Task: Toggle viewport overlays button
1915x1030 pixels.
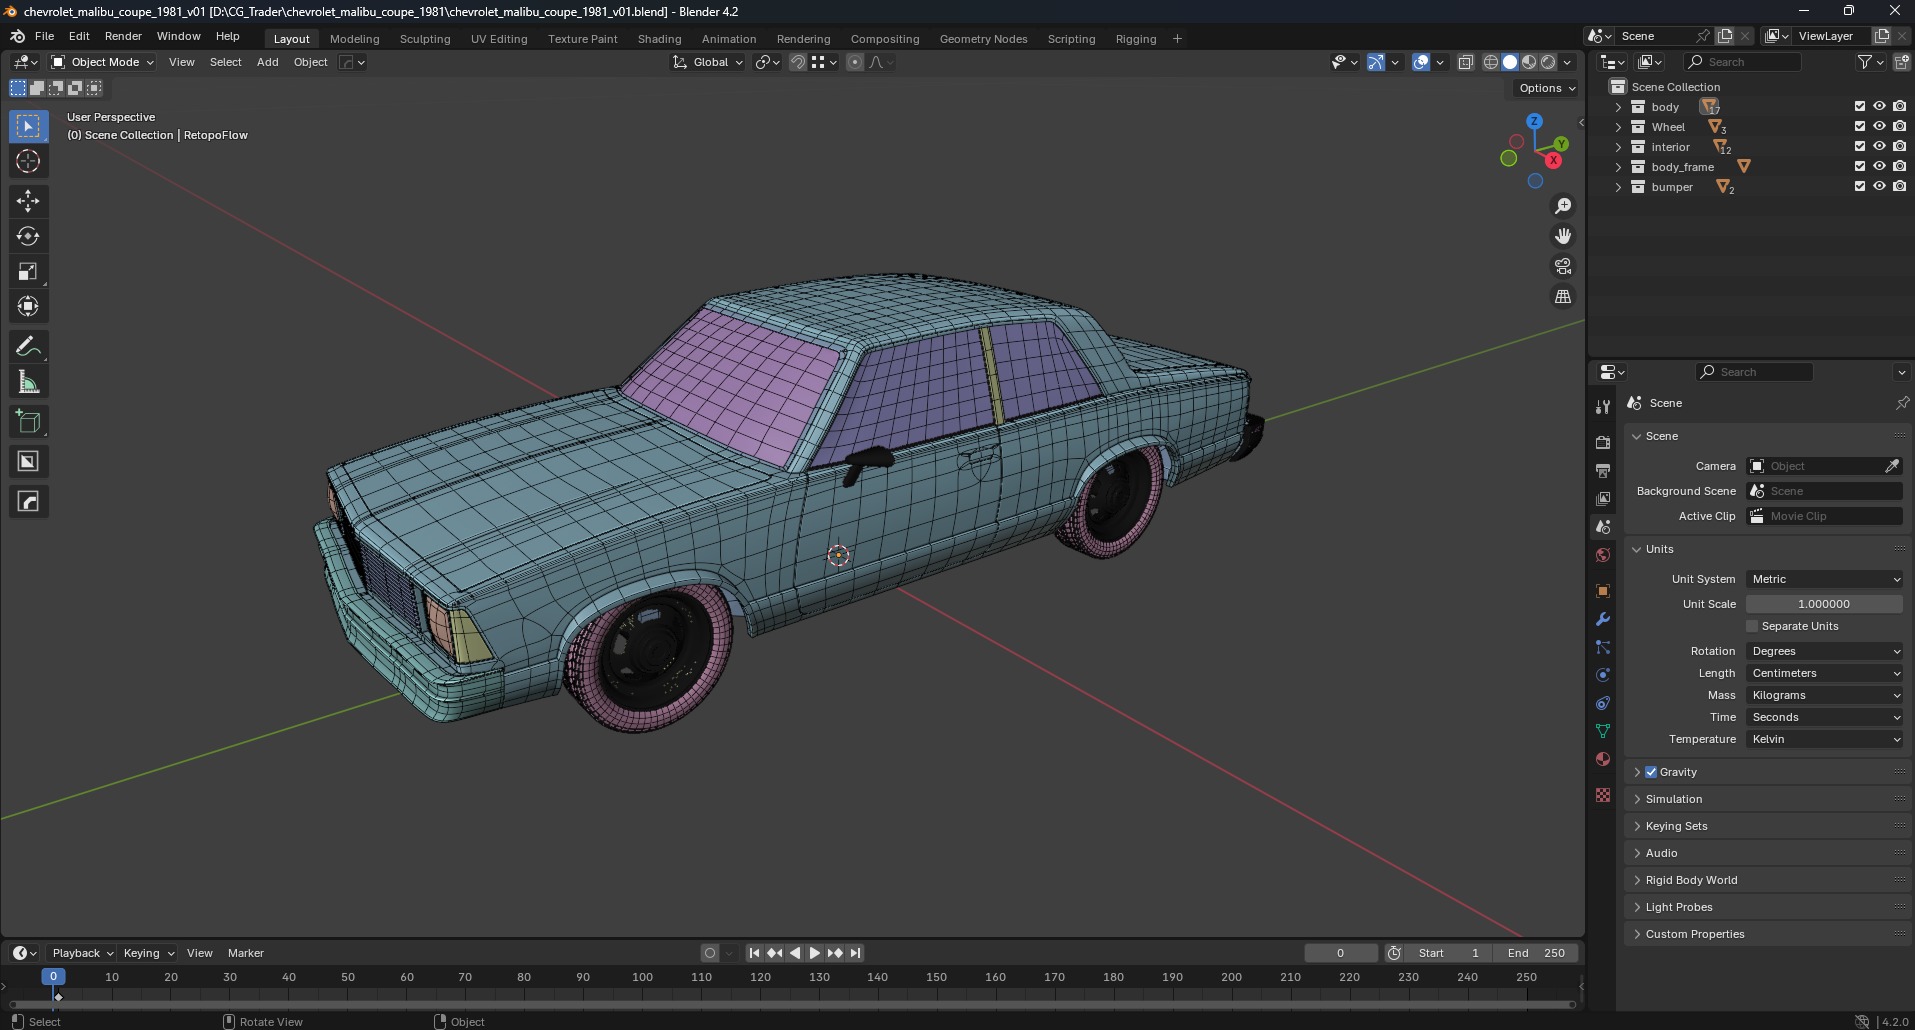Action: [x=1420, y=62]
